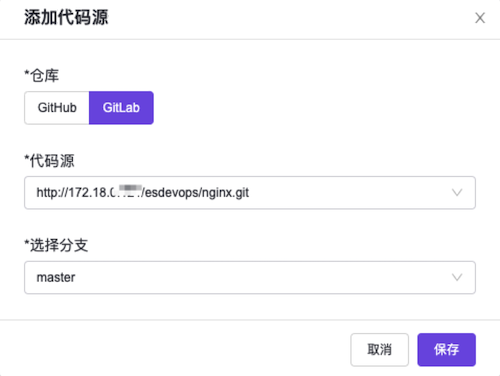Select the GitHub repository option
Viewport: 500px width, 376px height.
tap(57, 108)
